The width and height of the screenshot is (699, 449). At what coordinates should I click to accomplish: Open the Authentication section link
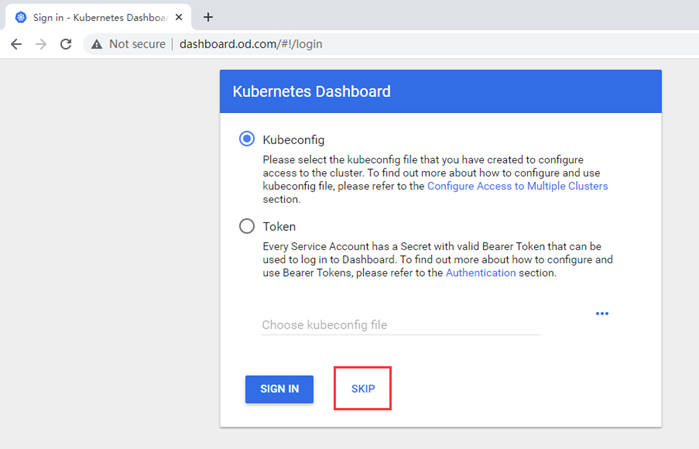coord(481,273)
